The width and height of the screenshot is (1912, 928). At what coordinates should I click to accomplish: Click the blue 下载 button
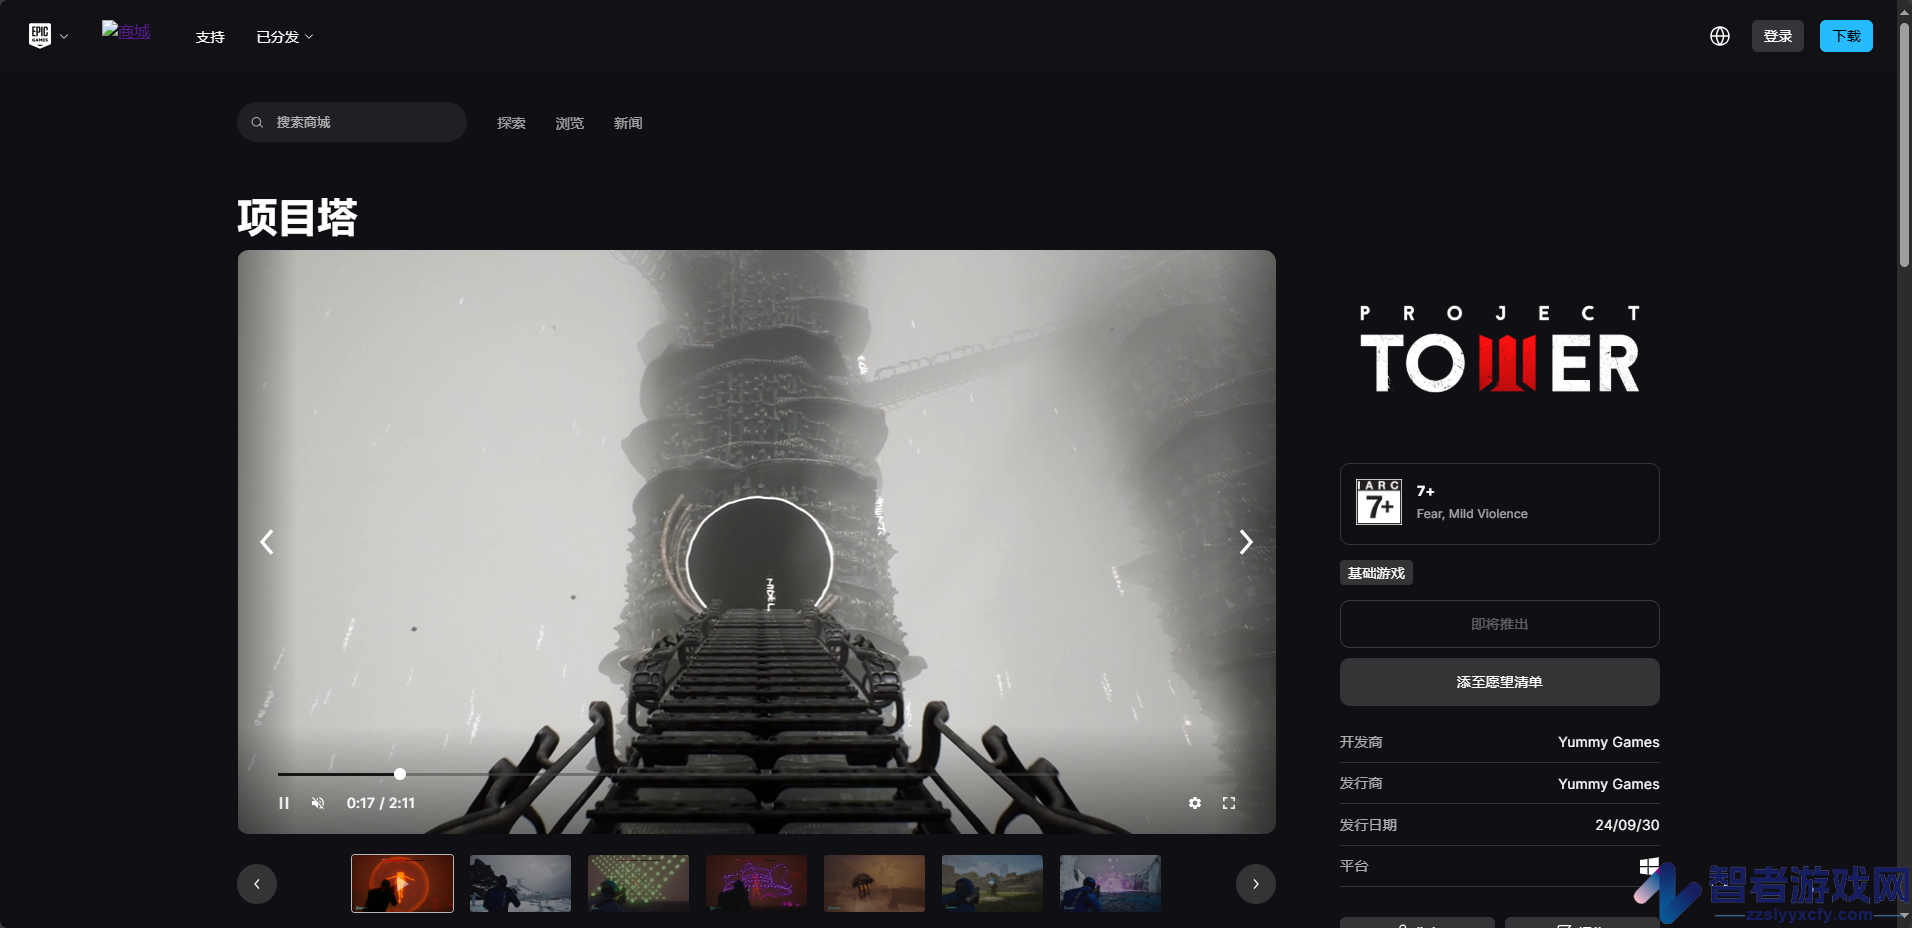(1846, 36)
